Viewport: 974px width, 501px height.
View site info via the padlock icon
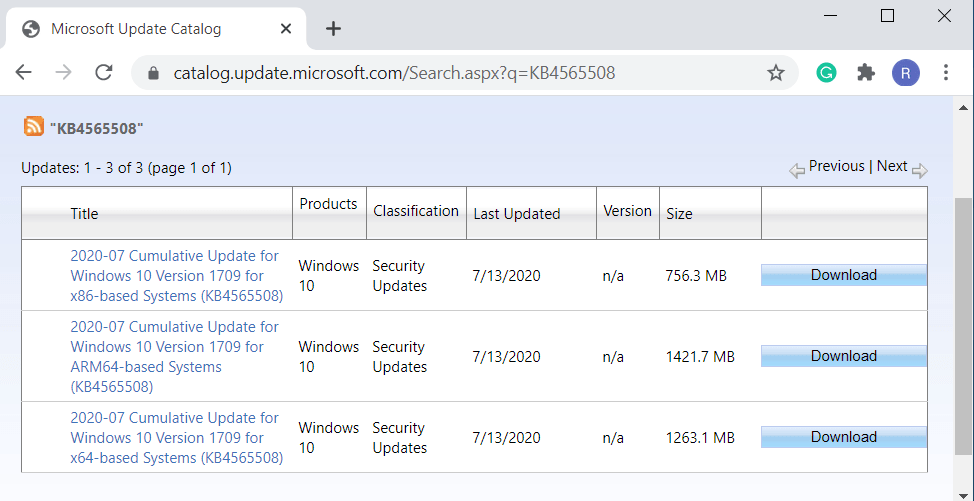coord(153,73)
